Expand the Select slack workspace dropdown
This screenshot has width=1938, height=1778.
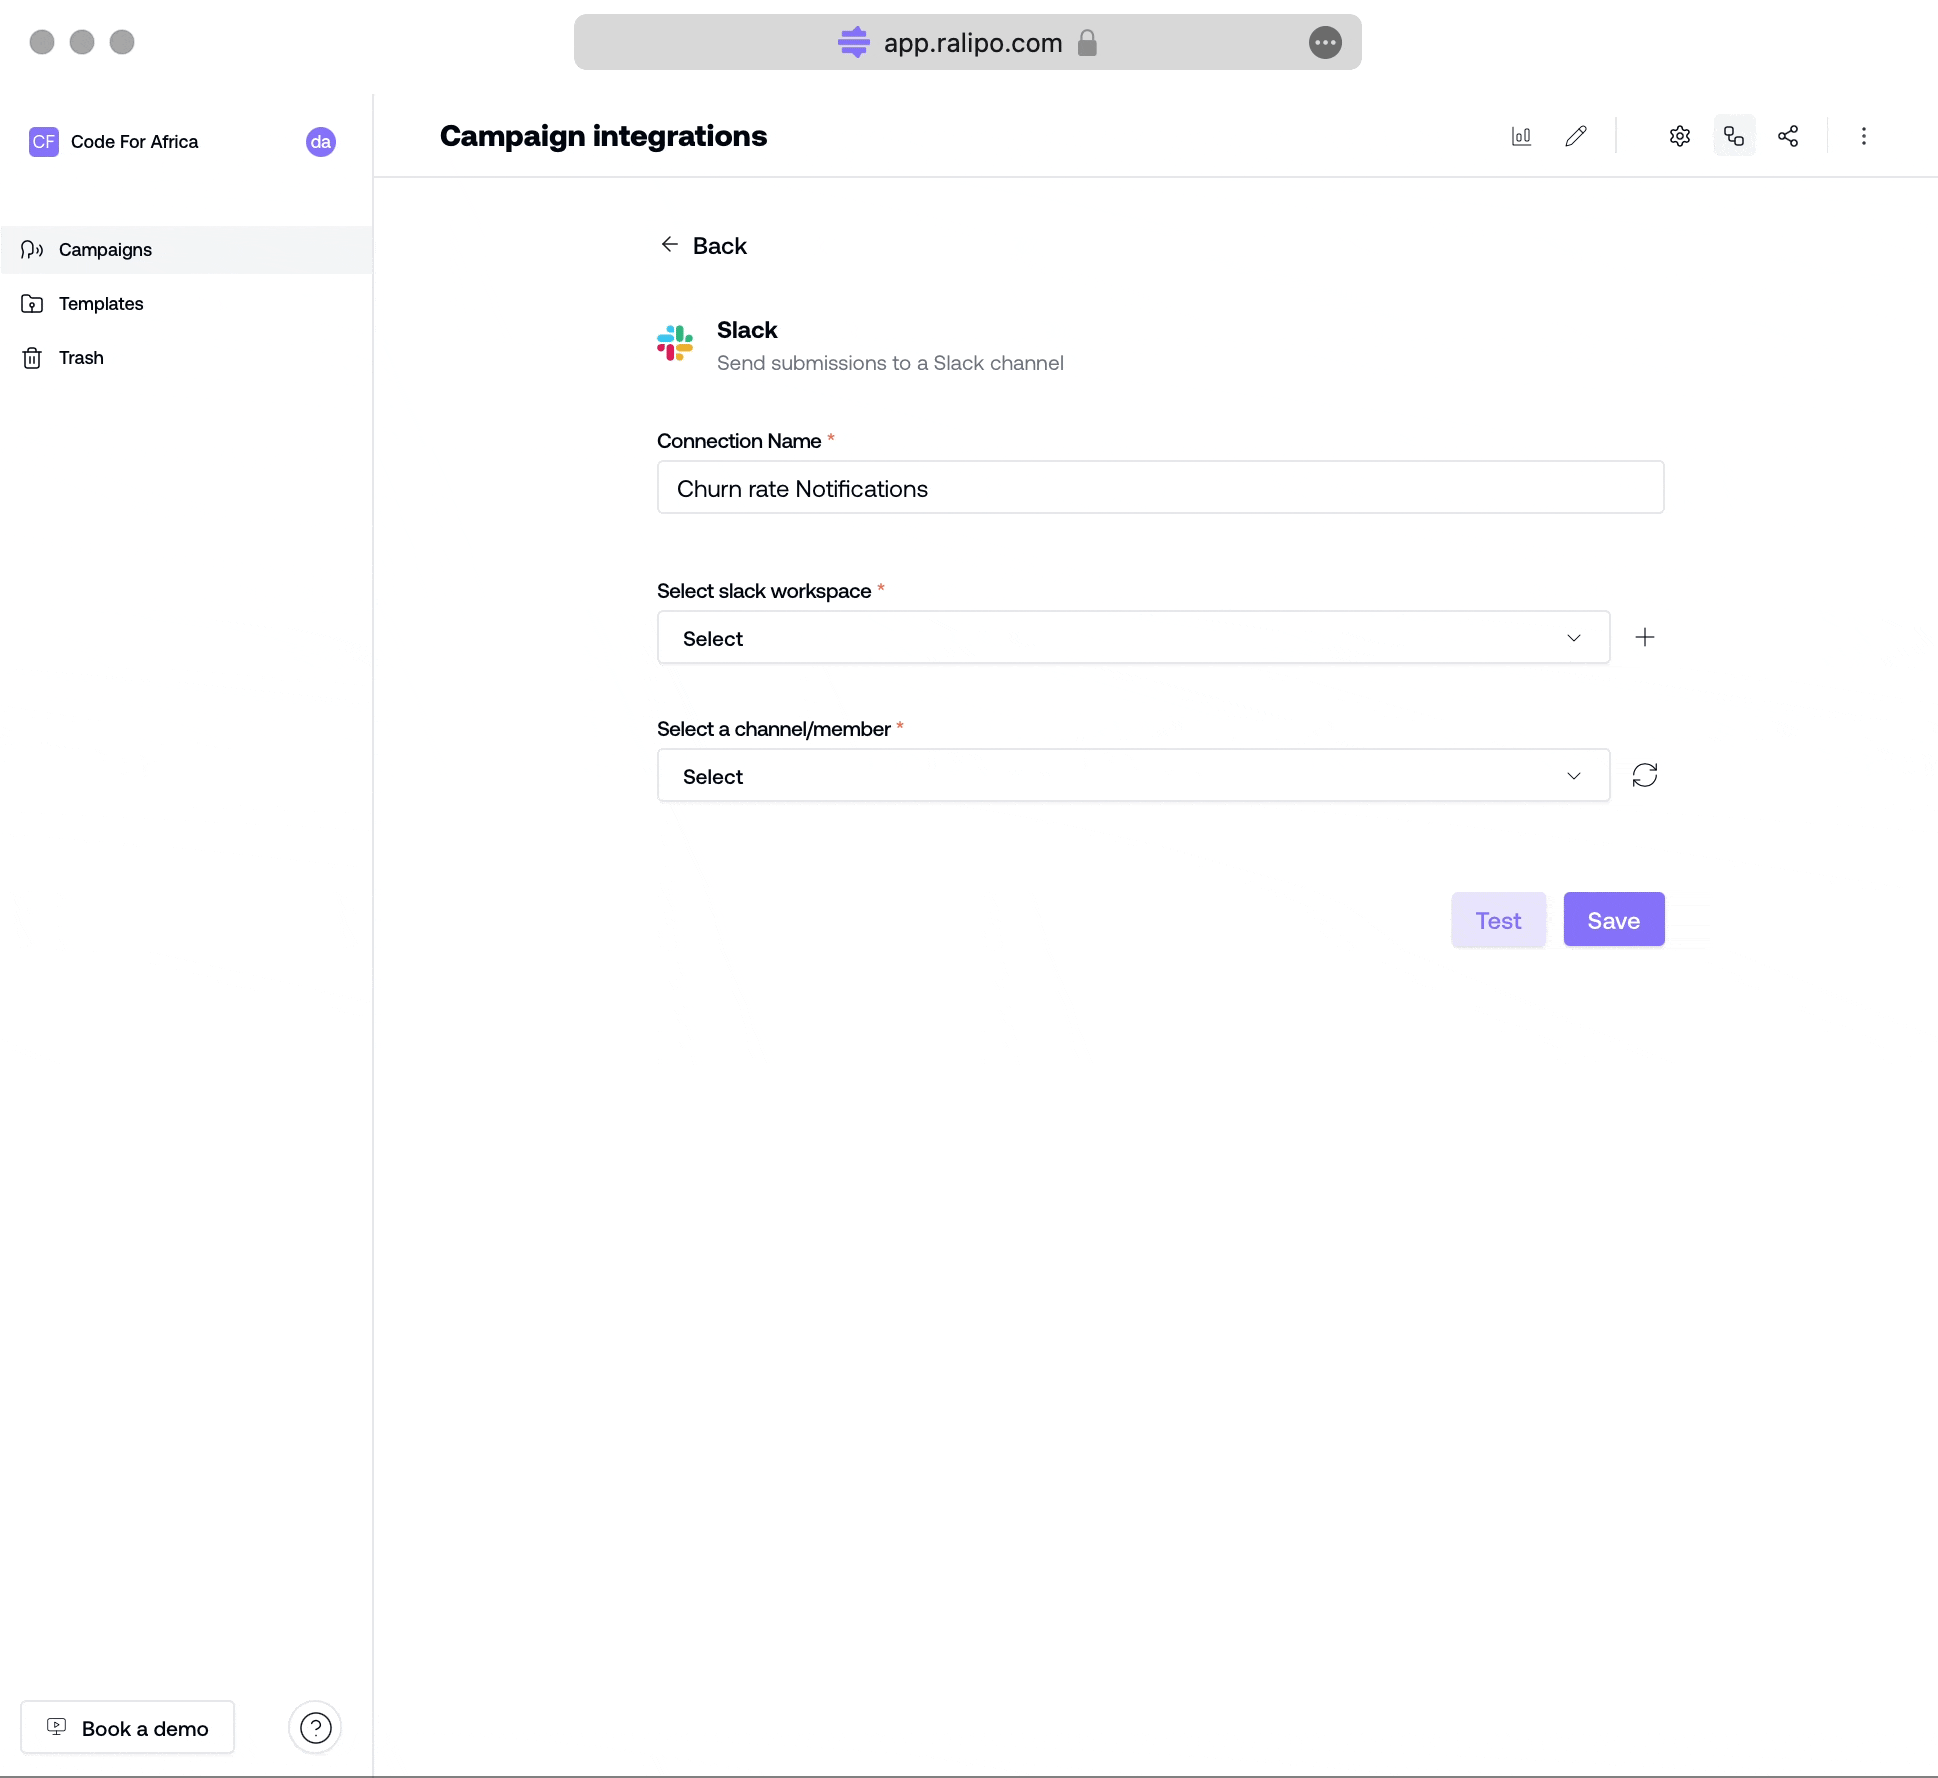(x=1133, y=637)
